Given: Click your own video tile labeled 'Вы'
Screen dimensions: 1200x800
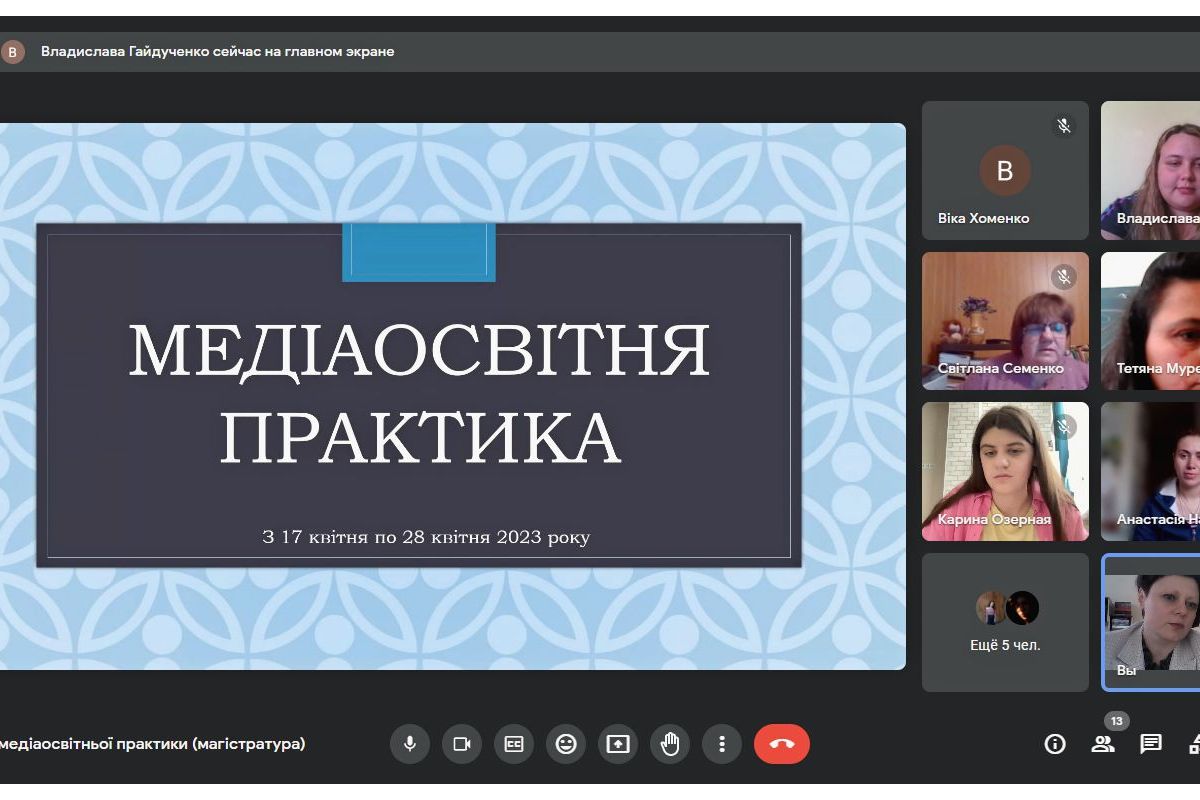Looking at the screenshot, I should pyautogui.click(x=1152, y=622).
